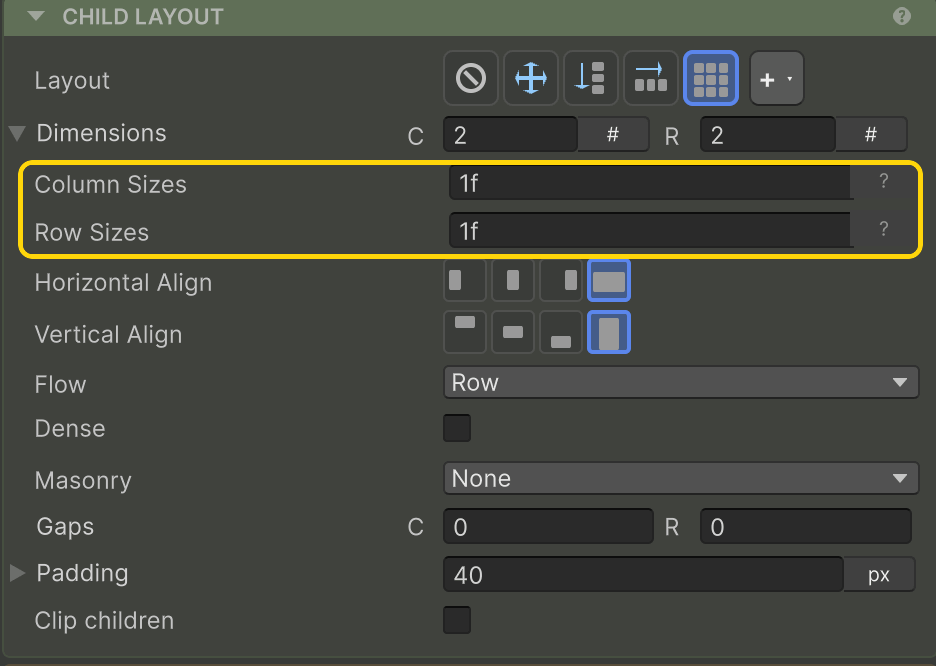Image resolution: width=936 pixels, height=666 pixels.
Task: Collapse the Child Layout section
Action: (36, 16)
